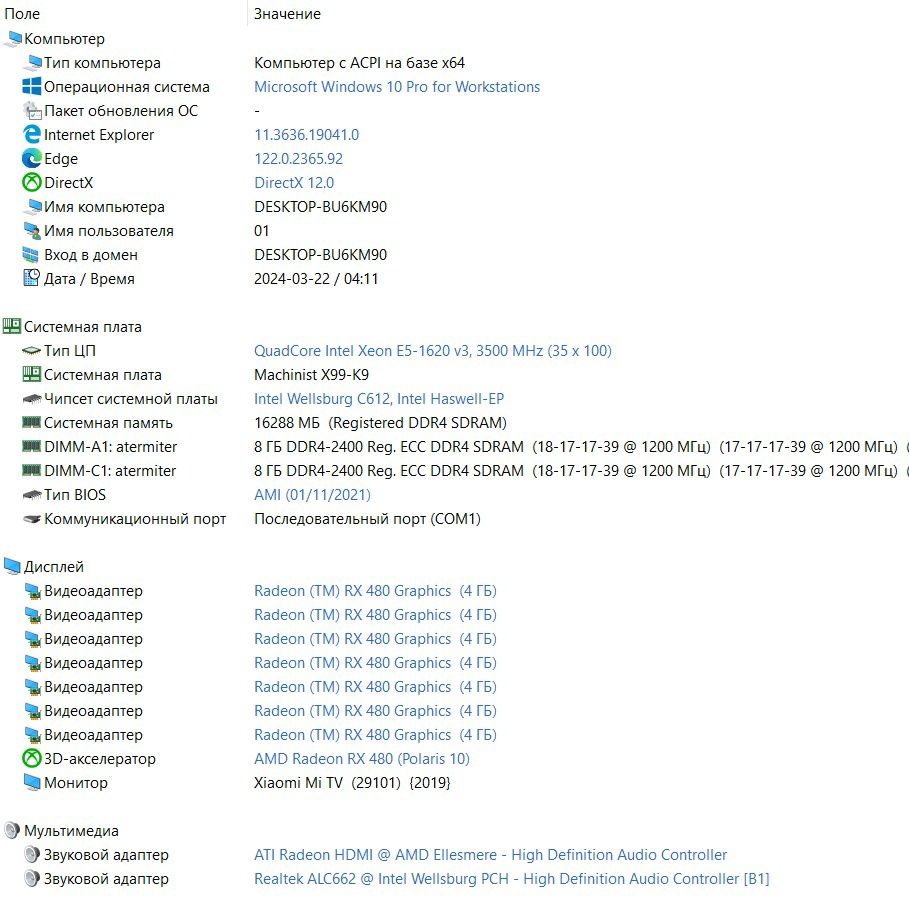Click the Edge browser icon
909x904 pixels.
[31, 158]
